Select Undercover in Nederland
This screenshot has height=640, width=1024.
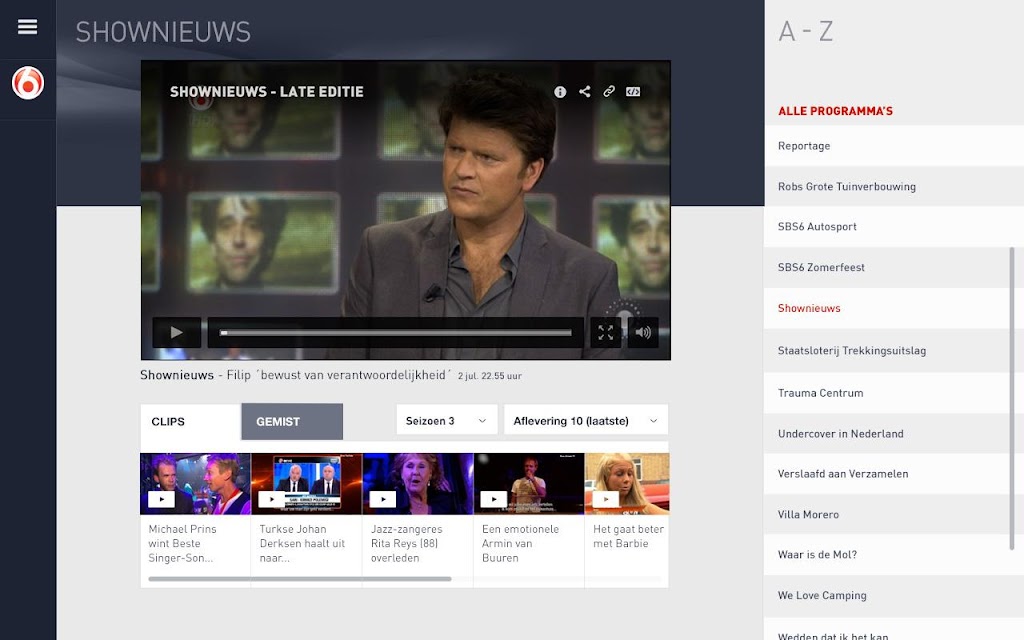coord(893,434)
